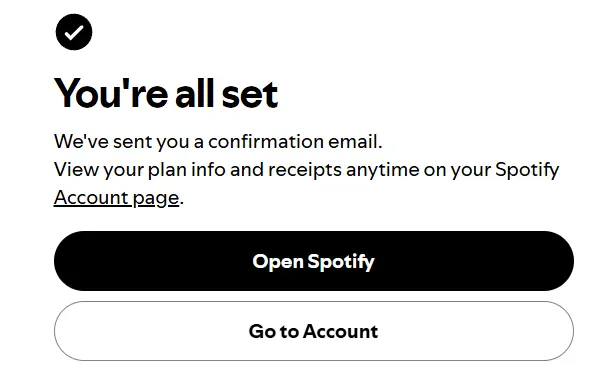The image size is (602, 391).
Task: Click the word "confirmation" in the first sentence
Action: click(x=266, y=141)
